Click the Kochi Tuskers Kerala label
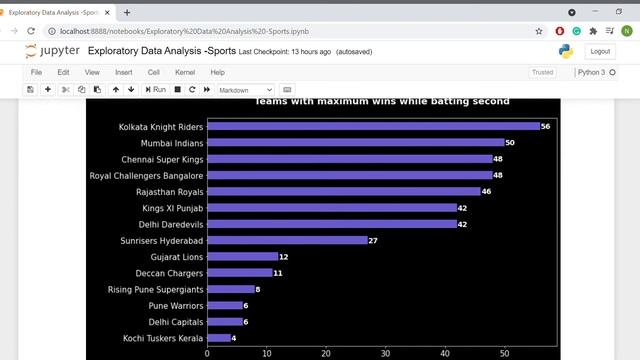Viewport: 640px width, 360px height. (x=163, y=338)
